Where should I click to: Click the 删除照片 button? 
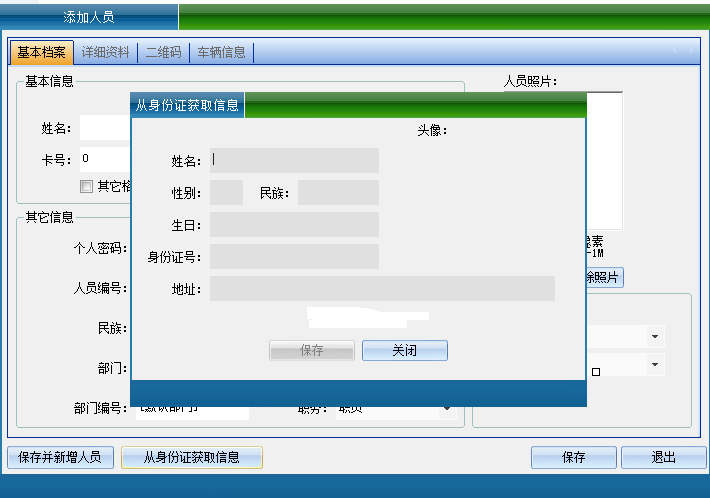click(604, 277)
